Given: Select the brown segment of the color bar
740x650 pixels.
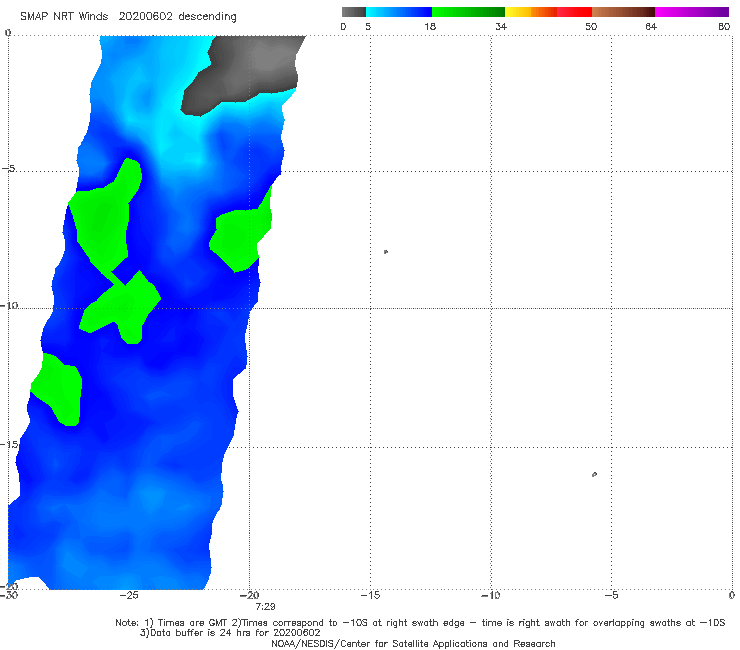Looking at the screenshot, I should (x=623, y=12).
